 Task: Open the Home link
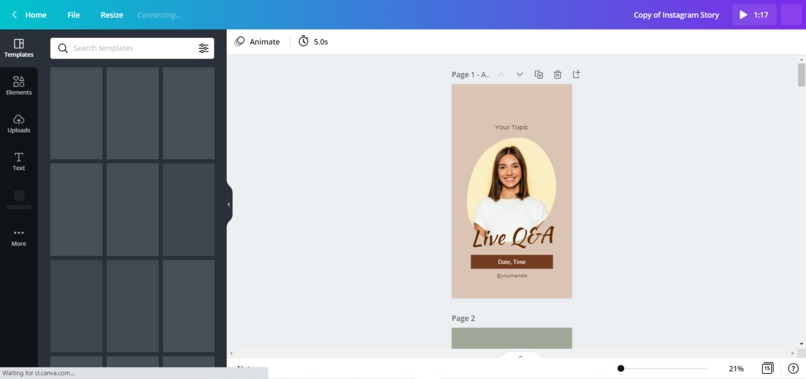click(36, 15)
